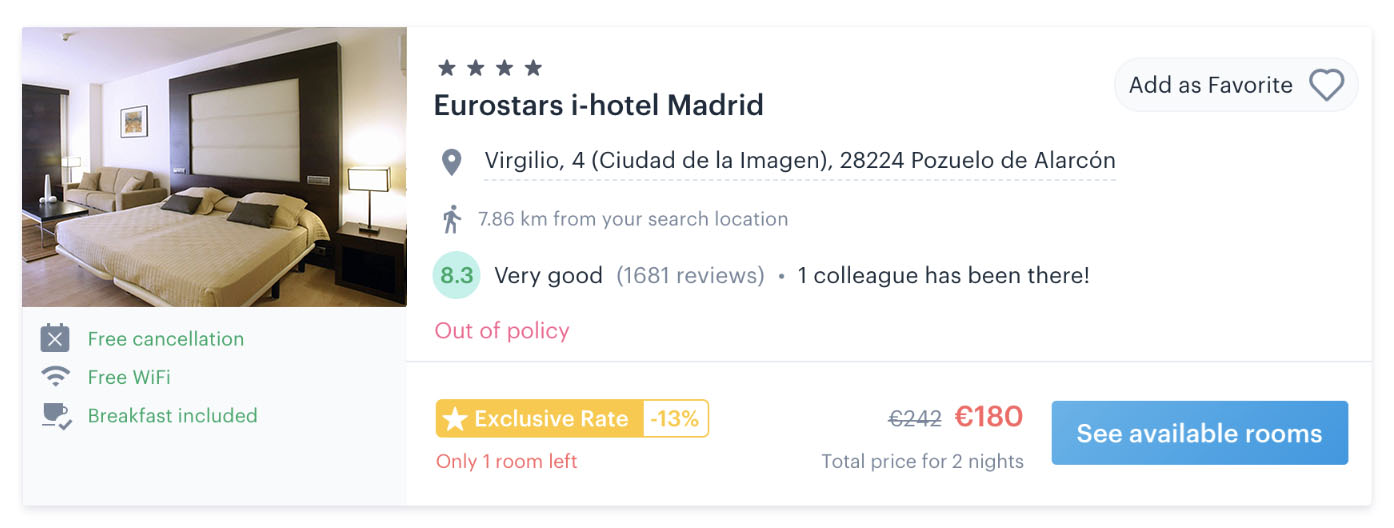
Task: Click the €180 discounted price
Action: (x=988, y=417)
